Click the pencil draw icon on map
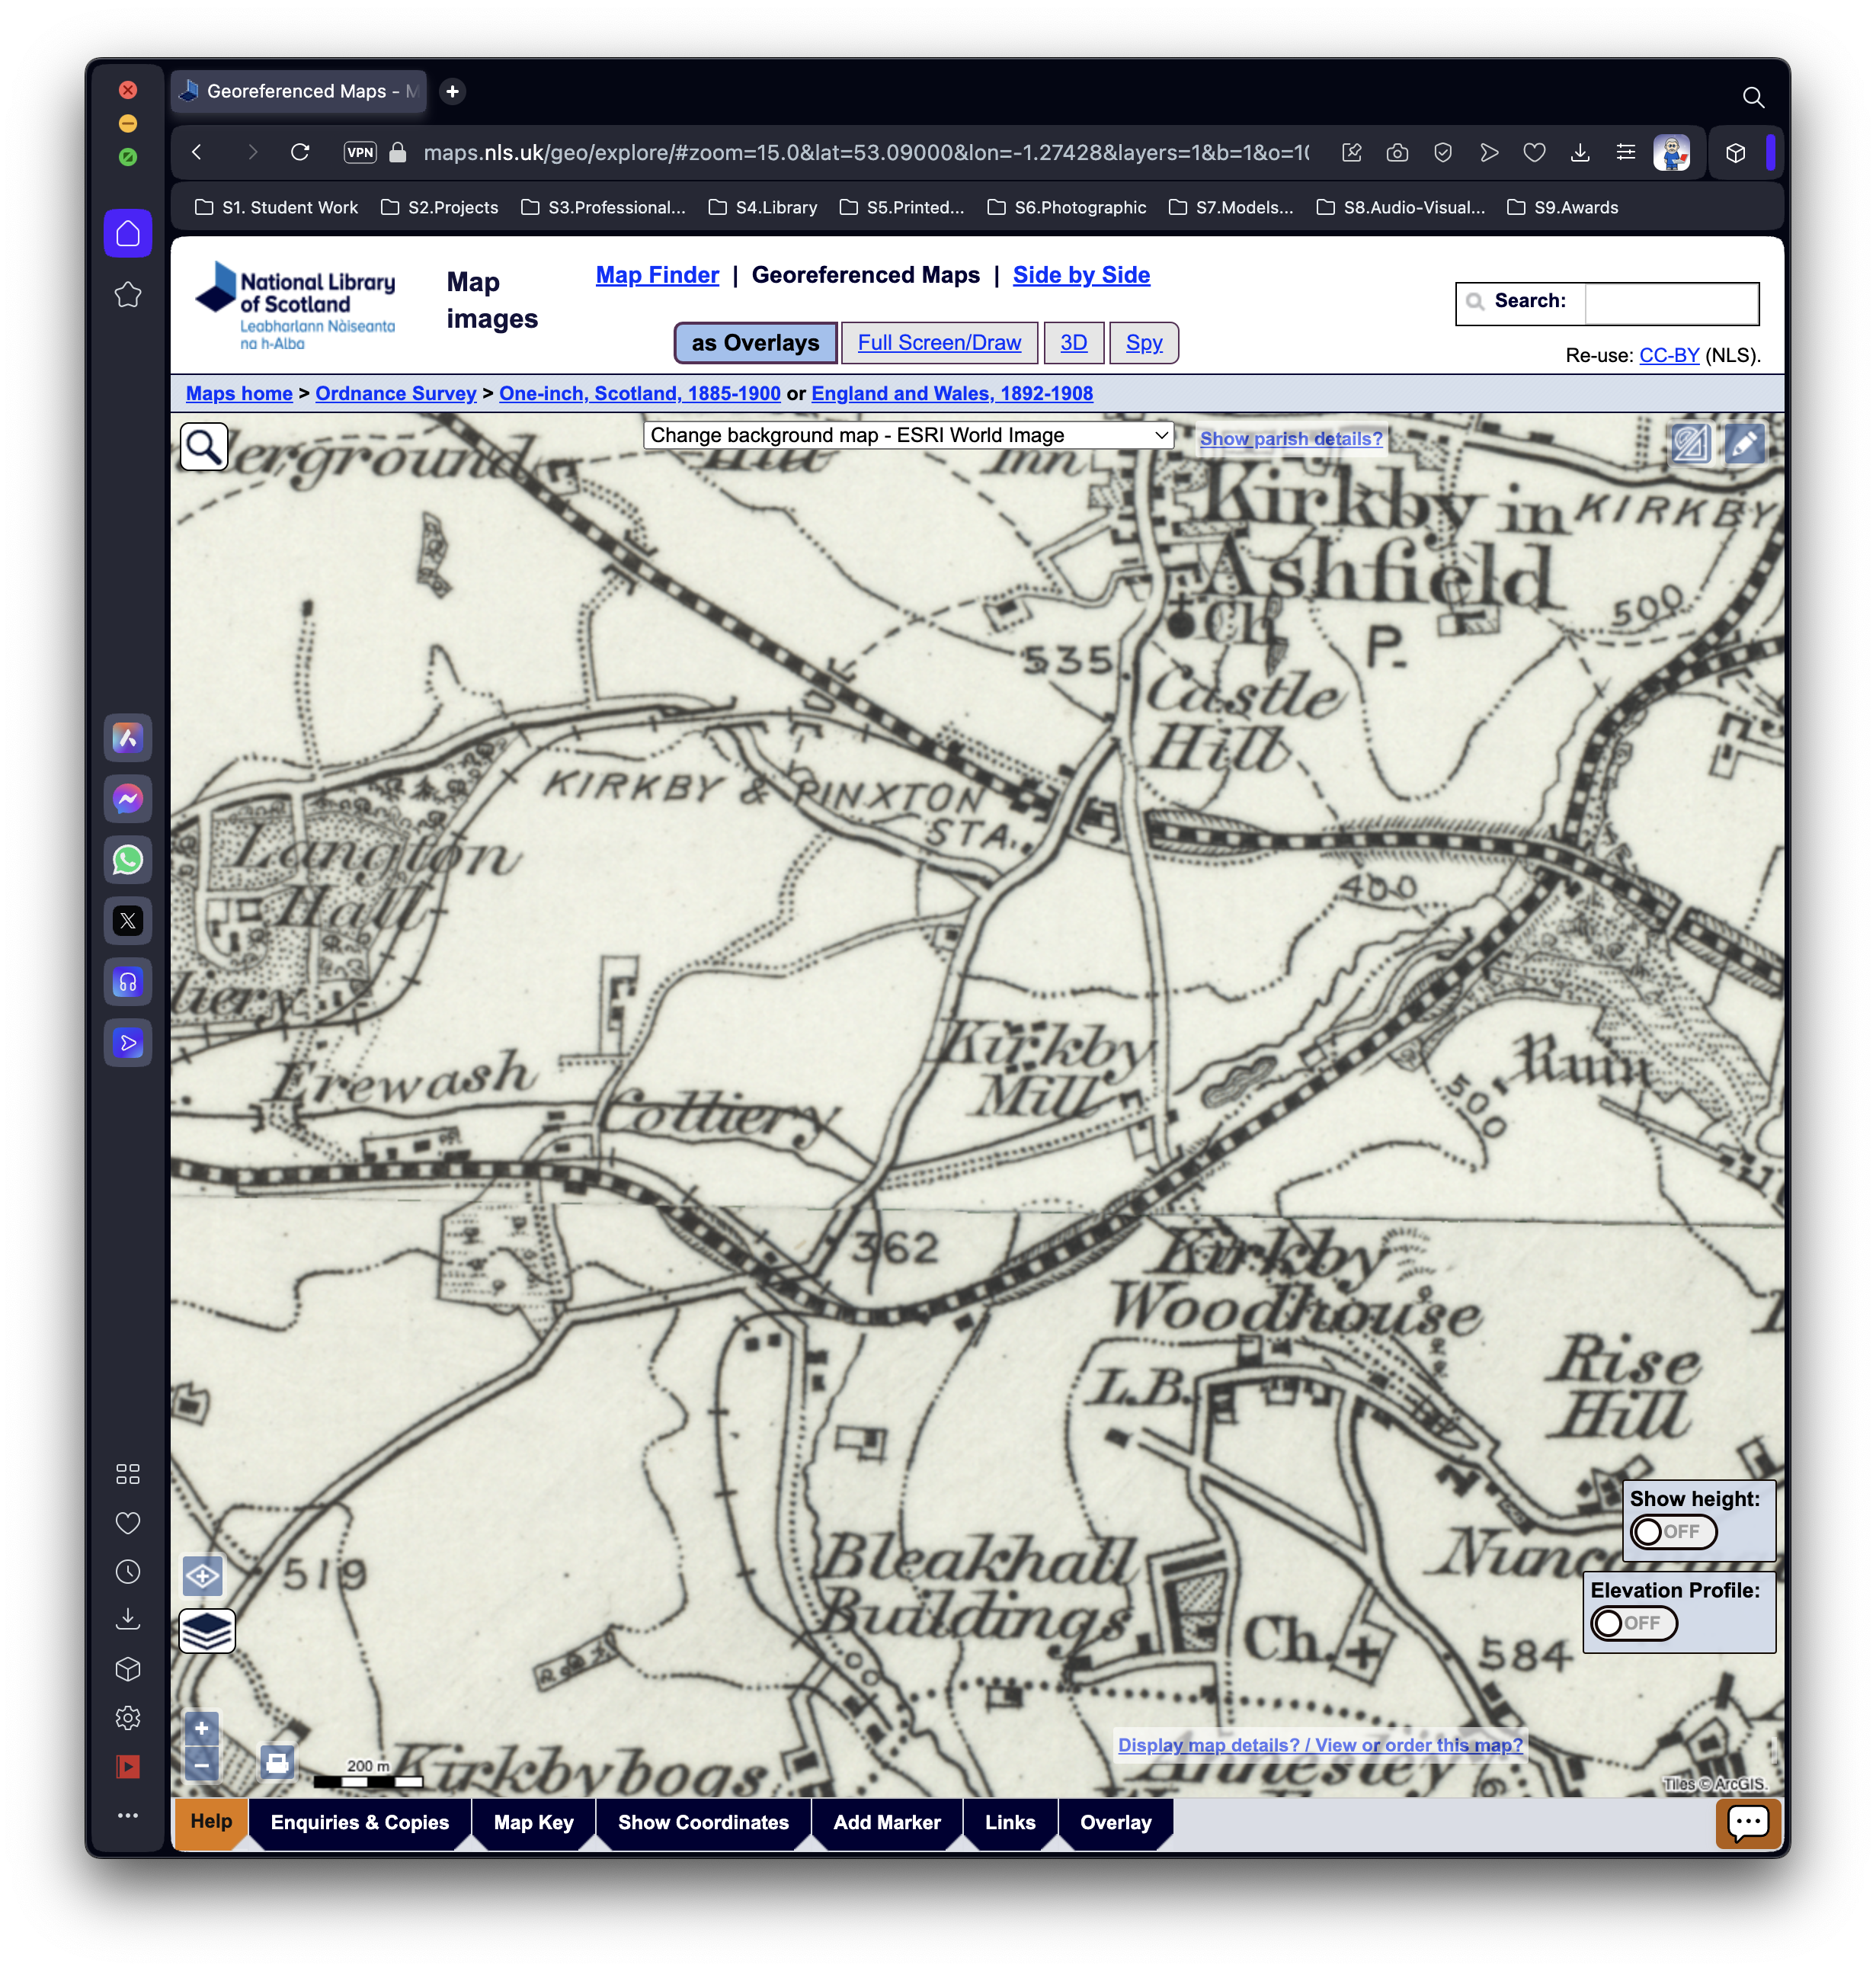 point(1744,444)
